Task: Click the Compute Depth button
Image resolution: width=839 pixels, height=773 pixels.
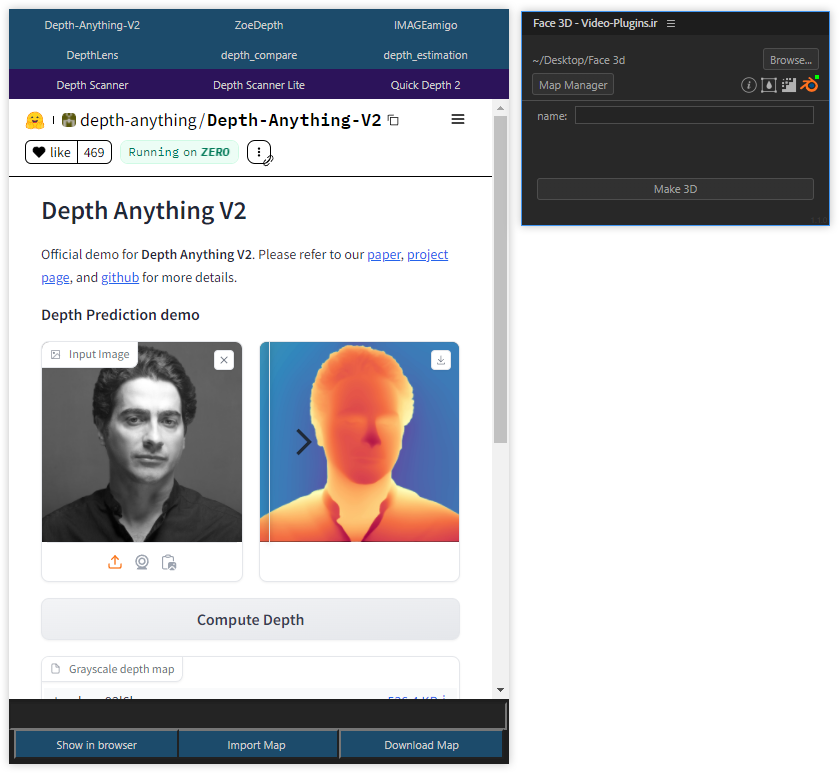Action: (250, 619)
